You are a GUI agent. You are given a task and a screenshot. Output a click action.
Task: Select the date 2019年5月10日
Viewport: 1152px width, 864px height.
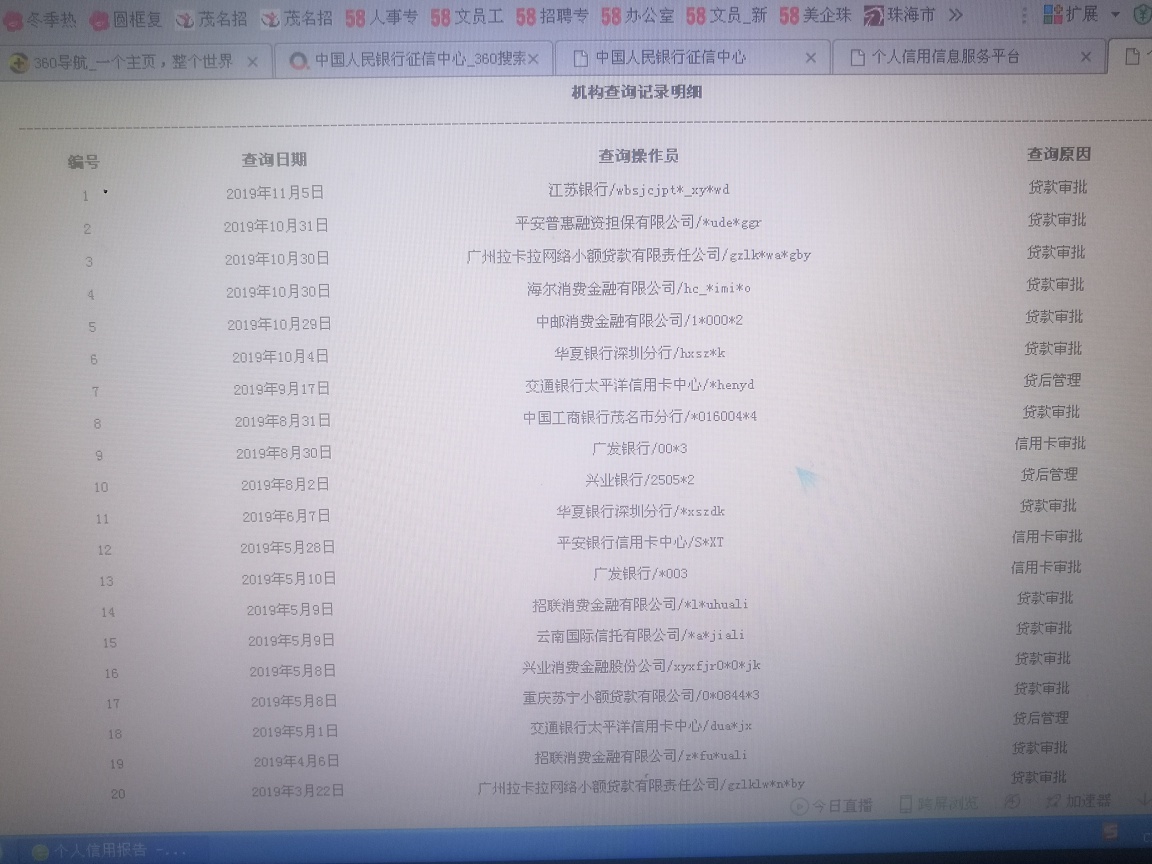(289, 579)
